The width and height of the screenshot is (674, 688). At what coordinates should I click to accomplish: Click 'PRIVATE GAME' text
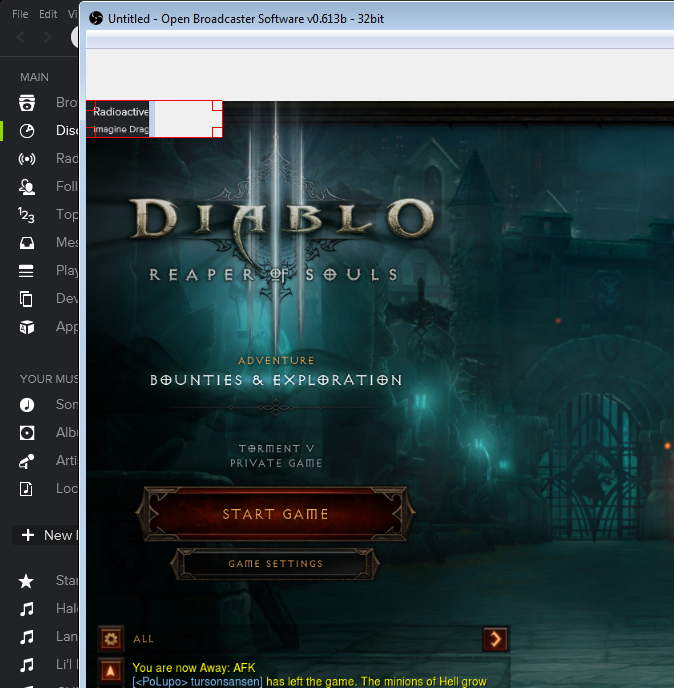(276, 463)
